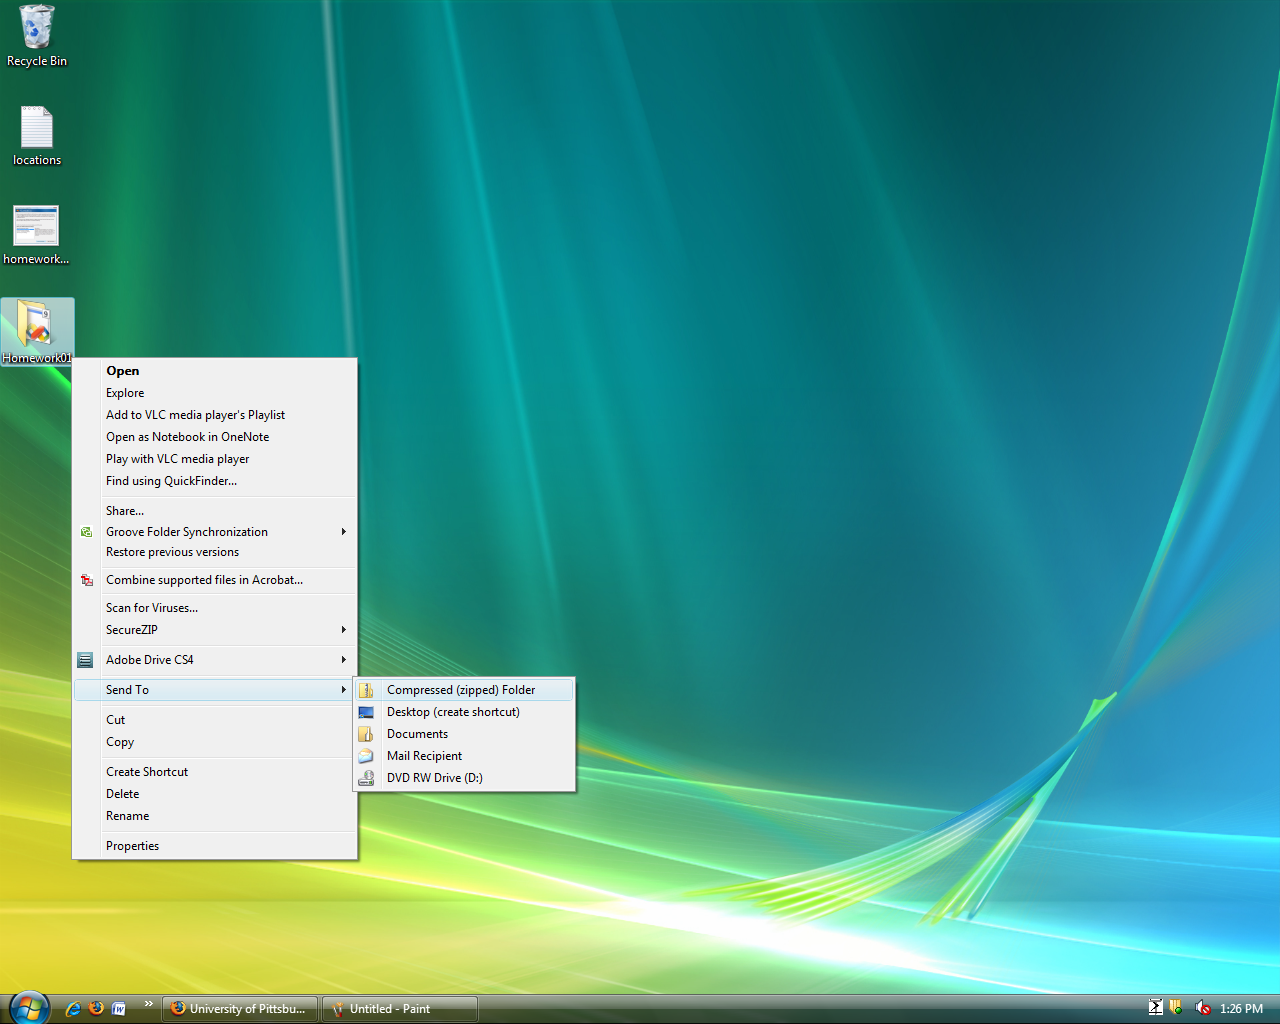Screen dimensions: 1280x1024
Task: Unmute the volume in the system tray
Action: [x=1201, y=1008]
